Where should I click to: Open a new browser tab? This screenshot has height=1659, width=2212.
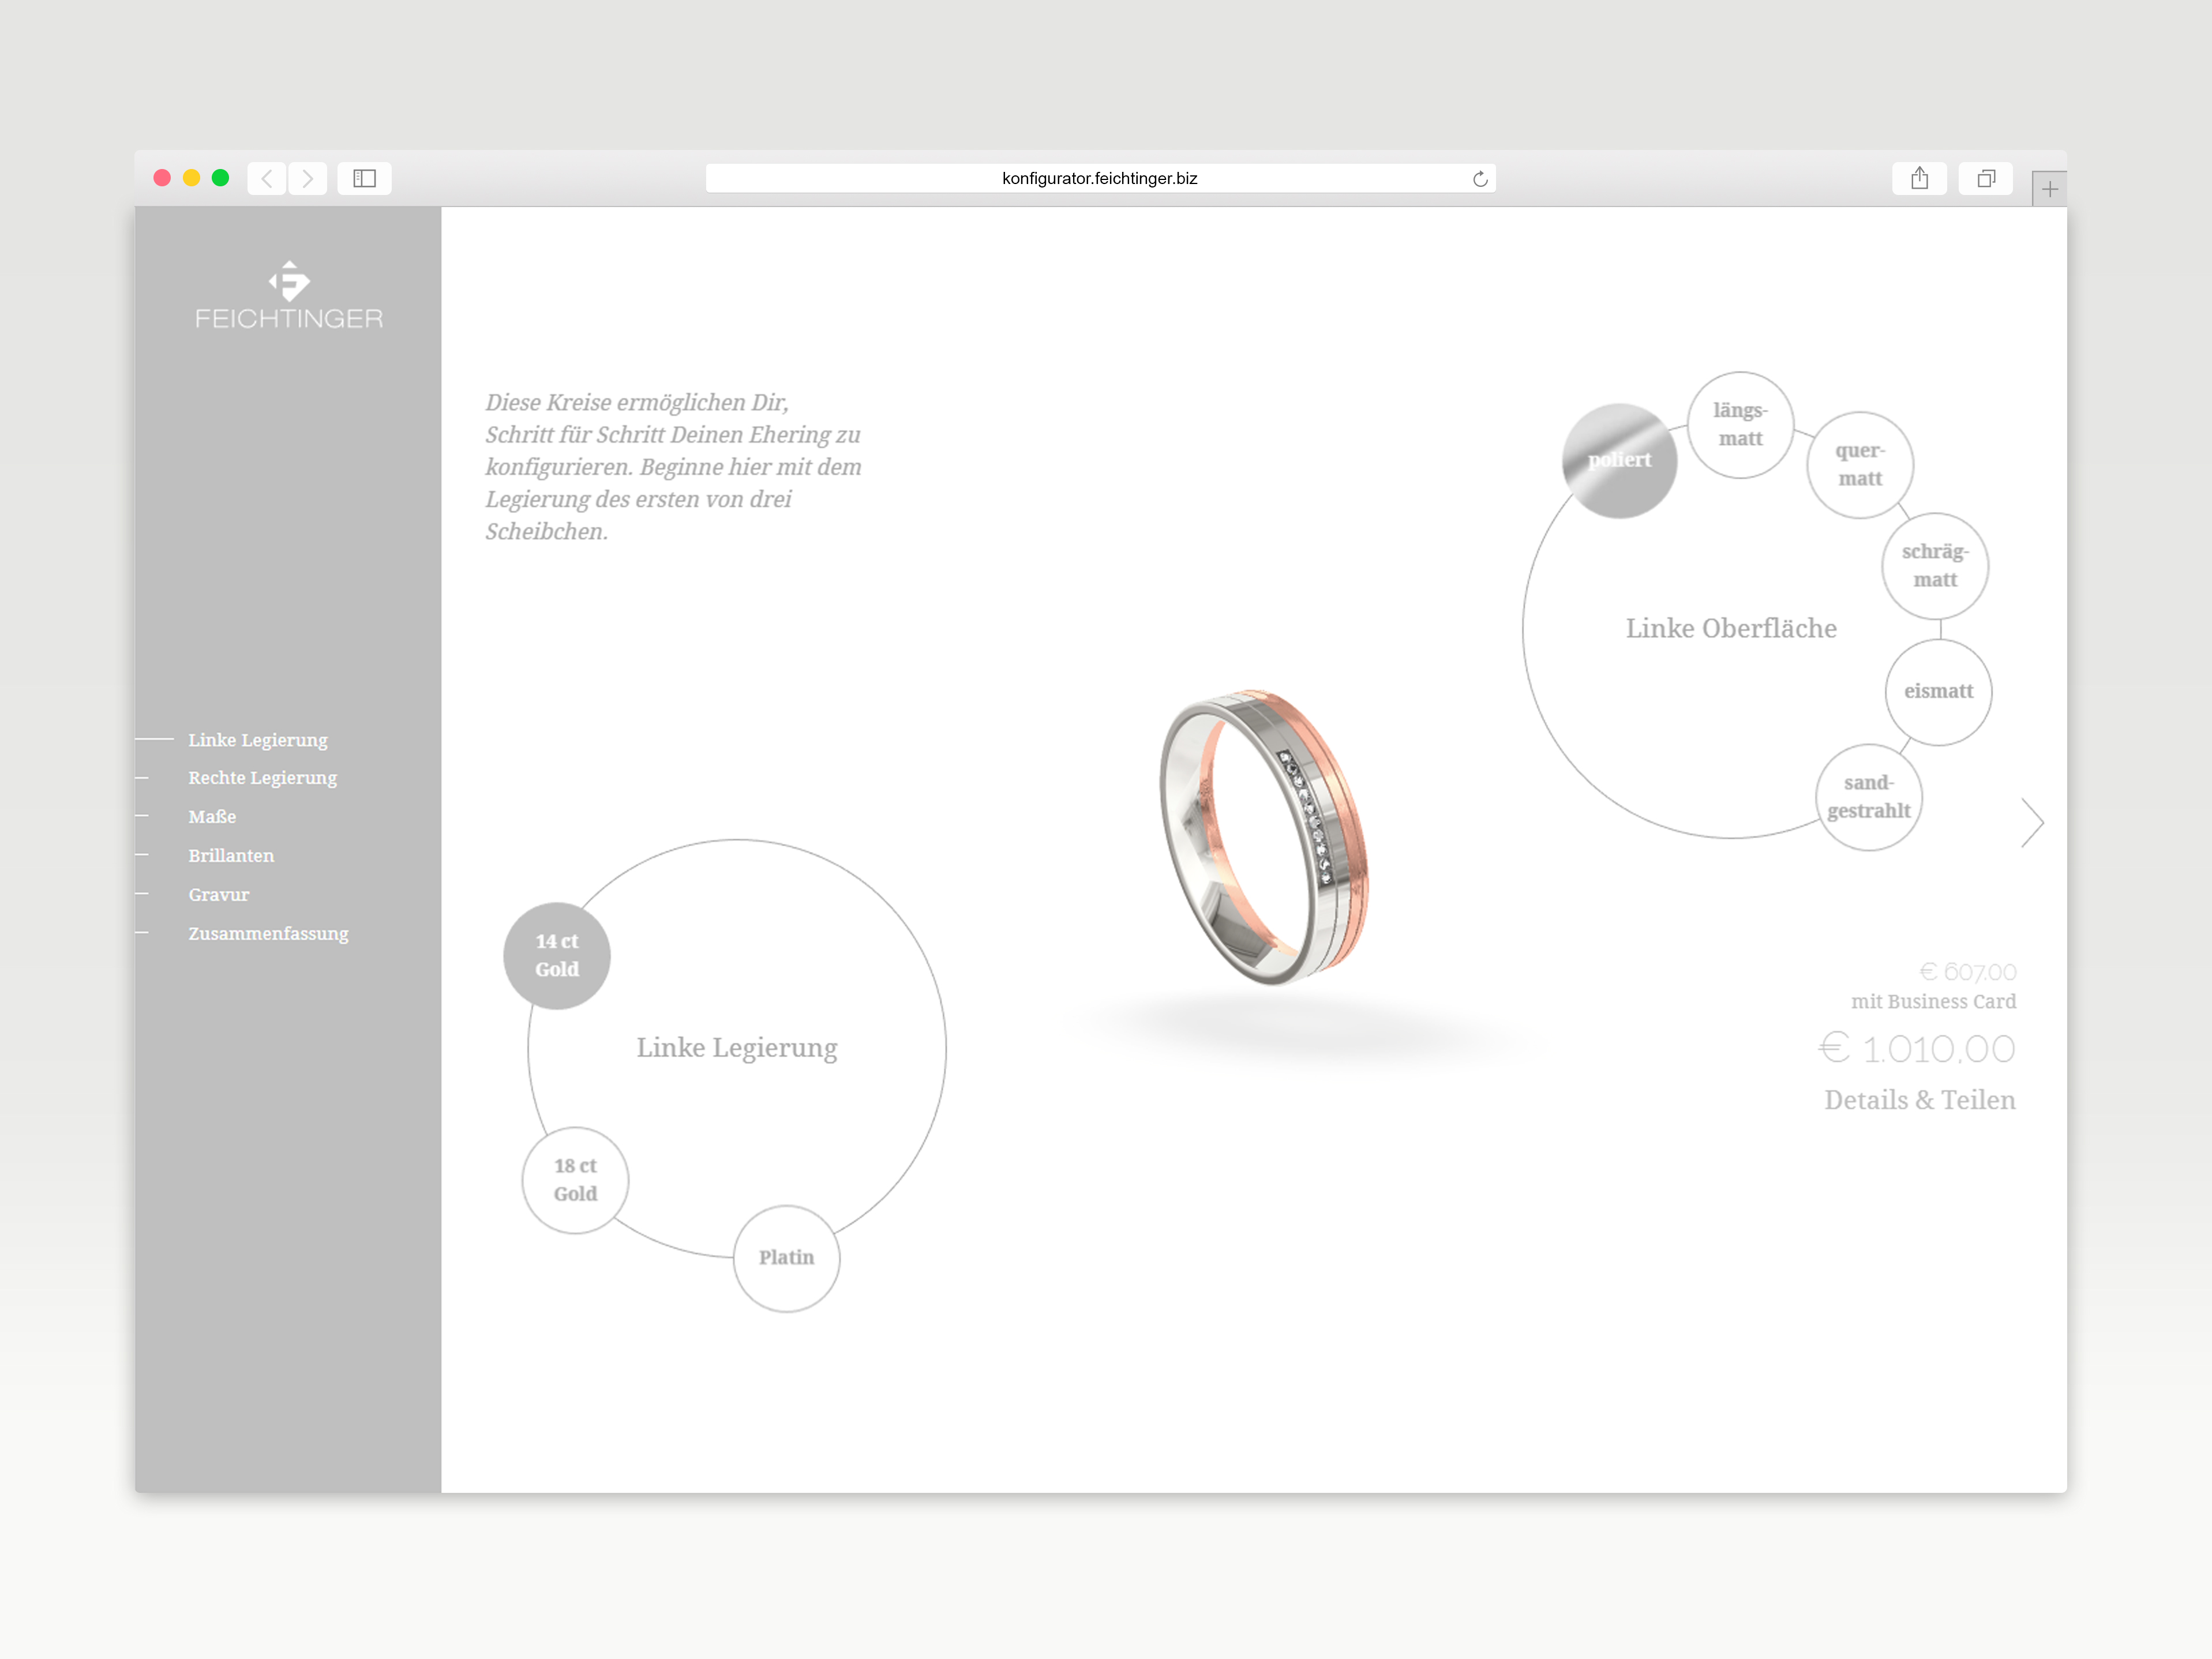coord(2049,189)
